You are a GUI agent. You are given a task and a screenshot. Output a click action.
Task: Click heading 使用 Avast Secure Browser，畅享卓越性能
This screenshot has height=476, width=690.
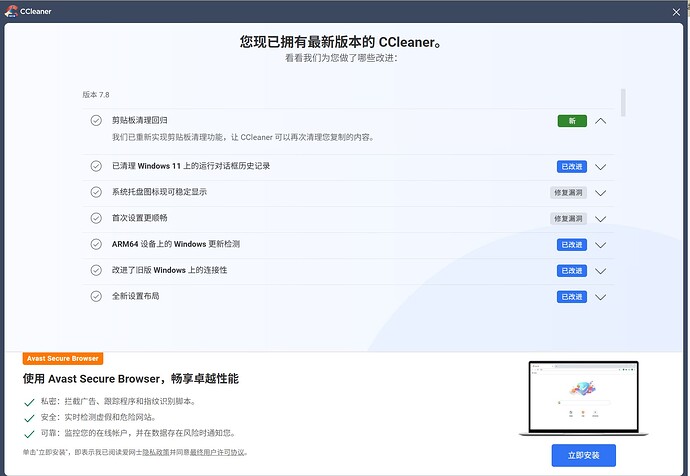point(131,379)
